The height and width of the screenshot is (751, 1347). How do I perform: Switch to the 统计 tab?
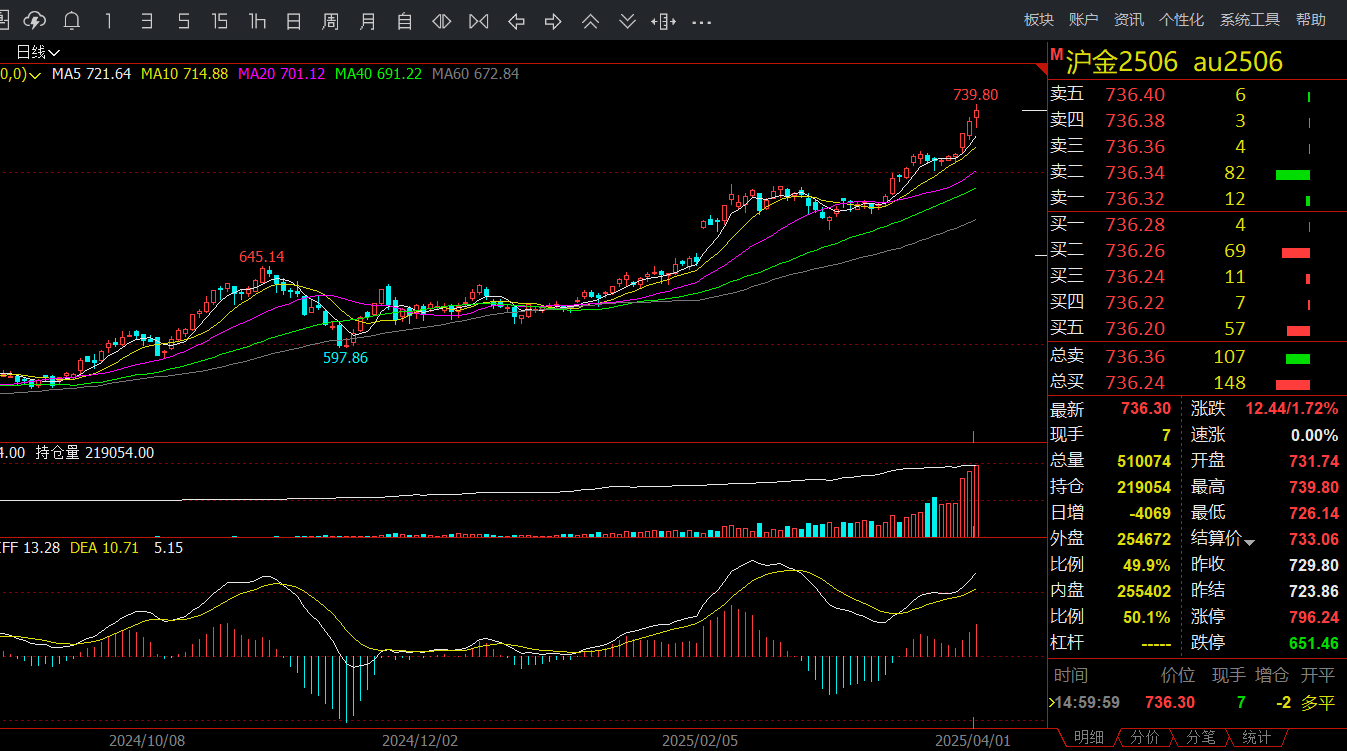(1257, 737)
